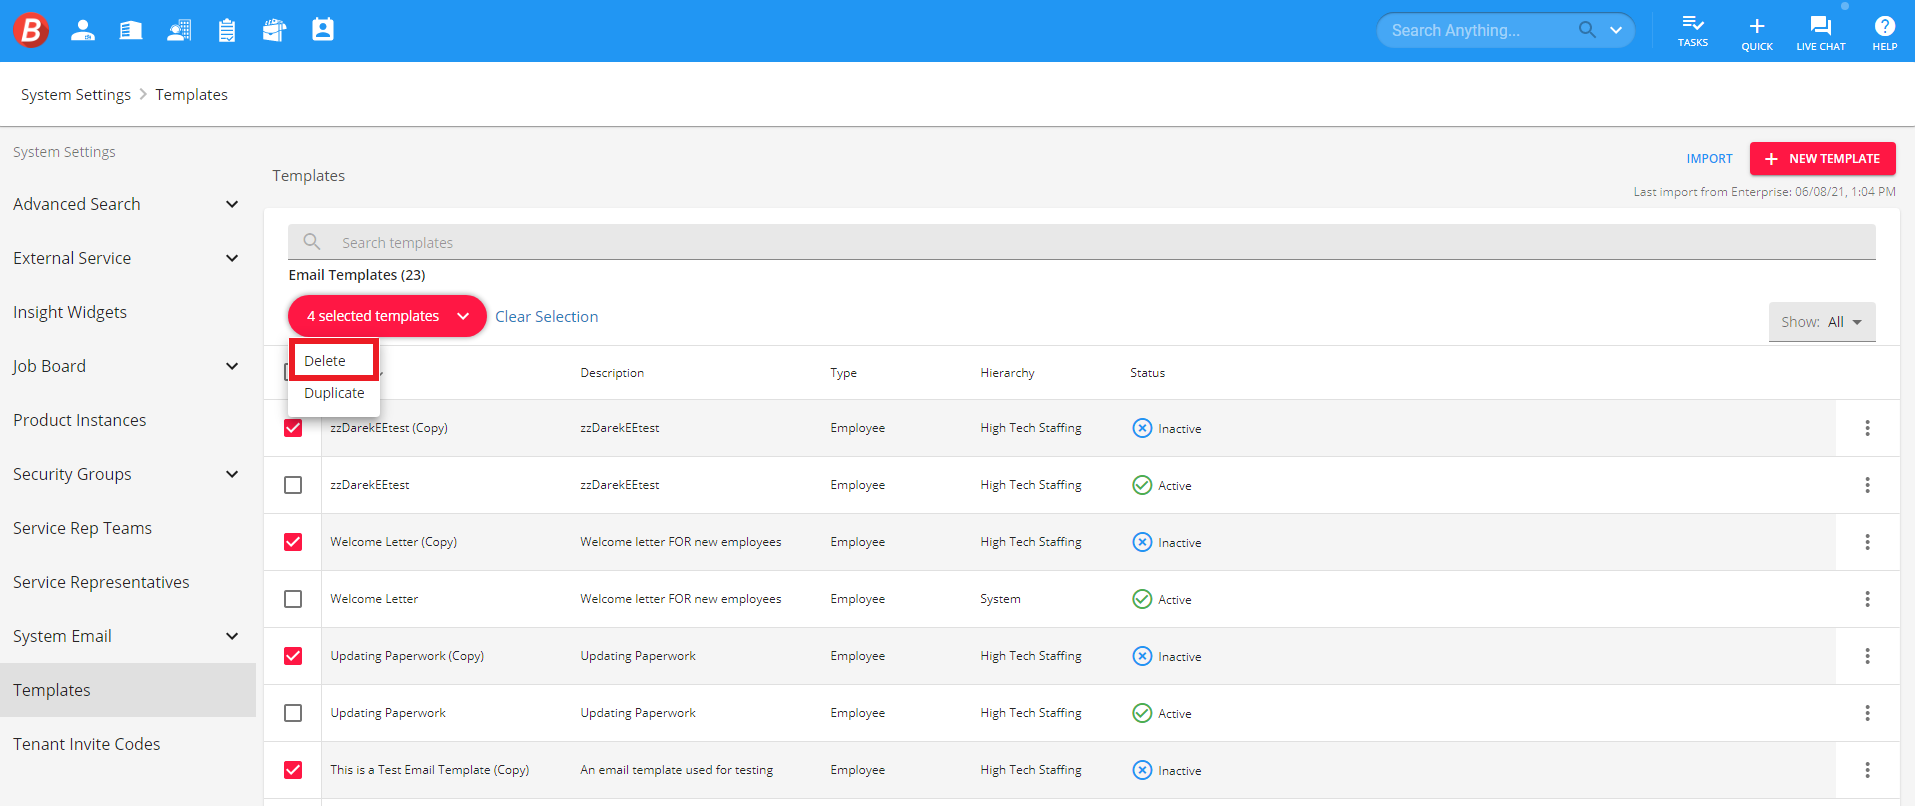Screen dimensions: 1915x806
Task: Toggle the 4 selected templates dropdown
Action: [387, 316]
